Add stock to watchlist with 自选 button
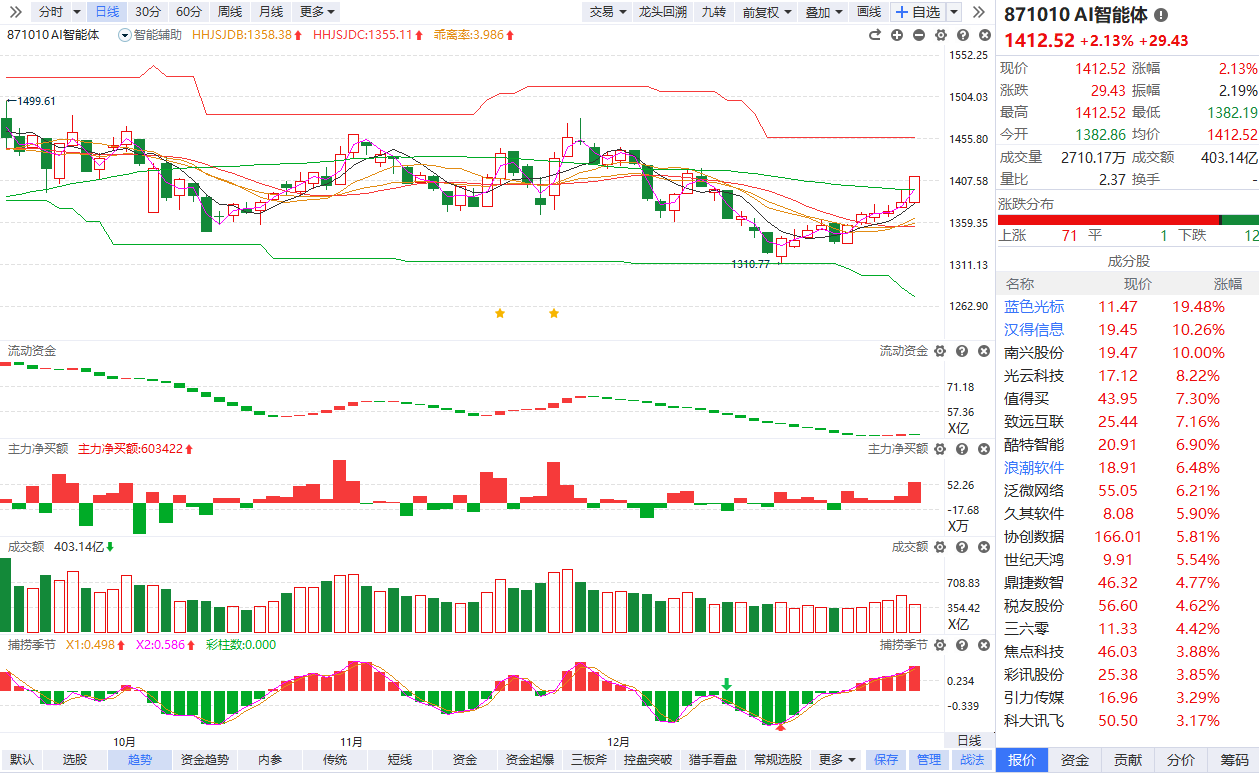The image size is (1259, 774). tap(917, 12)
